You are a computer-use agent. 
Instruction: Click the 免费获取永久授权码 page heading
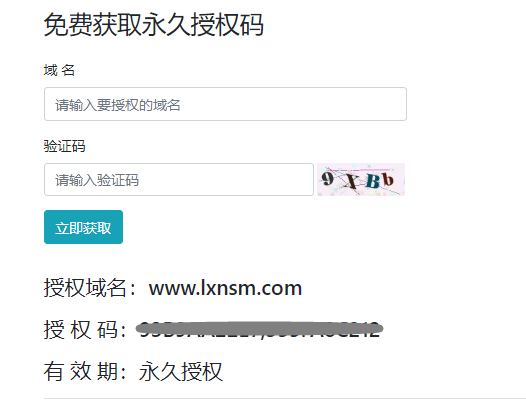pyautogui.click(x=154, y=24)
